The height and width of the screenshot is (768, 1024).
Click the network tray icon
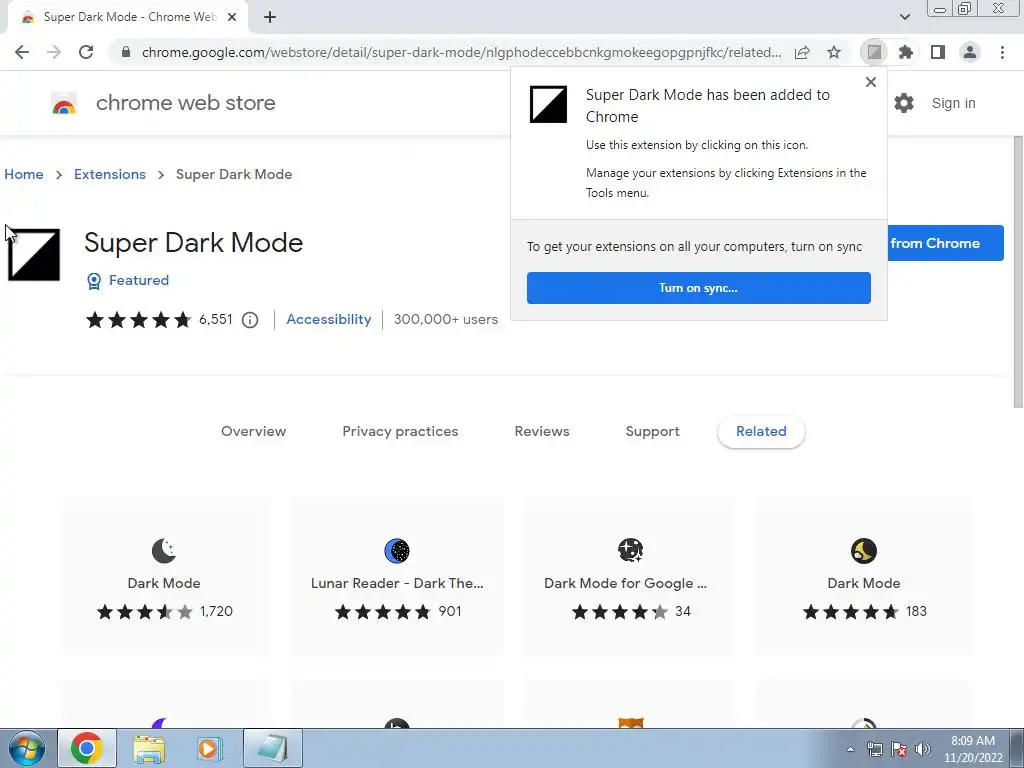point(875,749)
